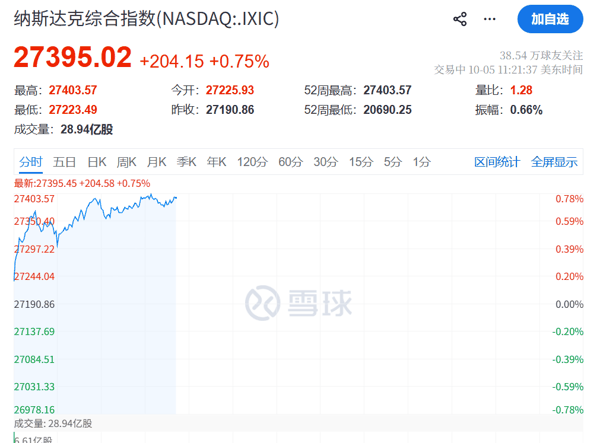Click the 雪球 watermark logo on chart
This screenshot has width=600, height=443.
click(x=298, y=303)
